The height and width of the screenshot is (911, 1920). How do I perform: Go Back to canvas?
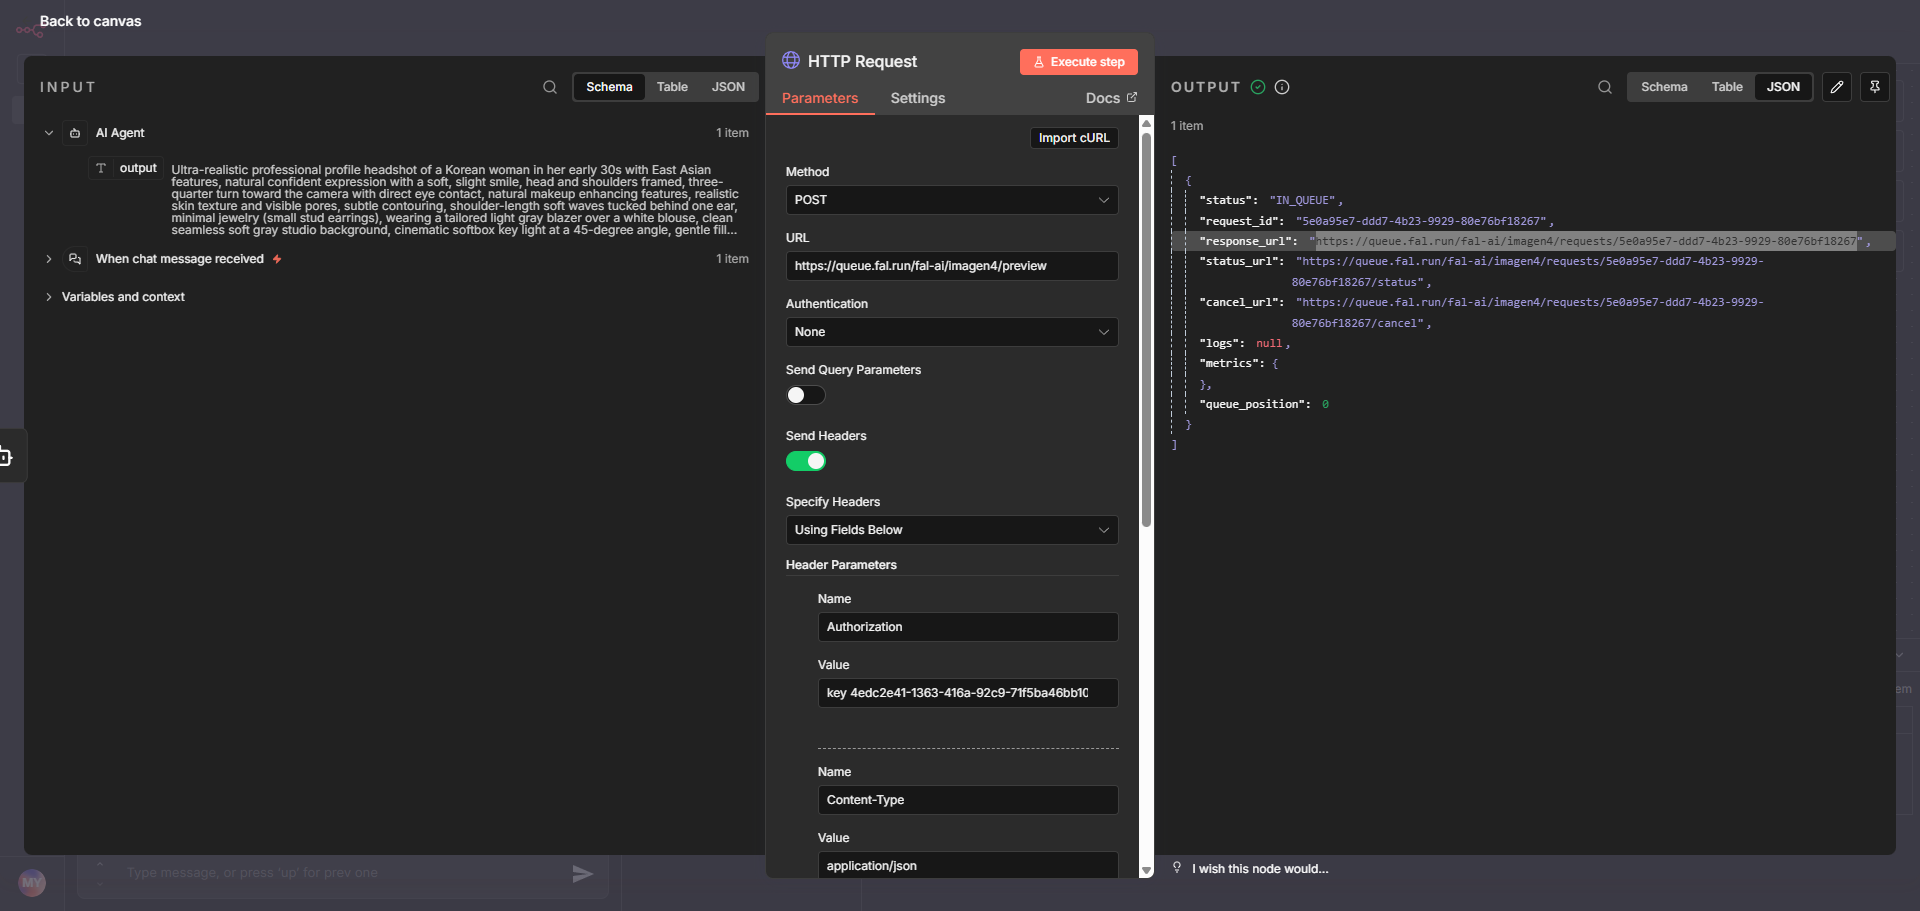tap(90, 21)
